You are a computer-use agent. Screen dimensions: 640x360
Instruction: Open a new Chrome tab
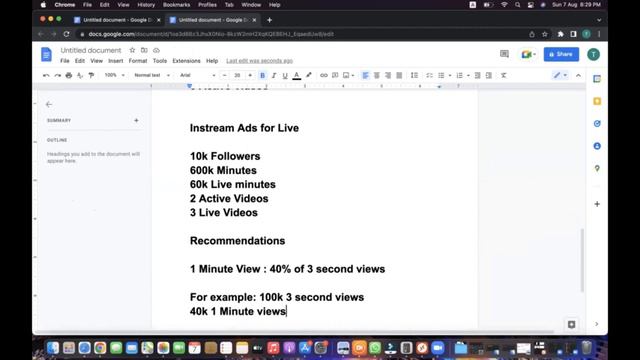[x=269, y=20]
